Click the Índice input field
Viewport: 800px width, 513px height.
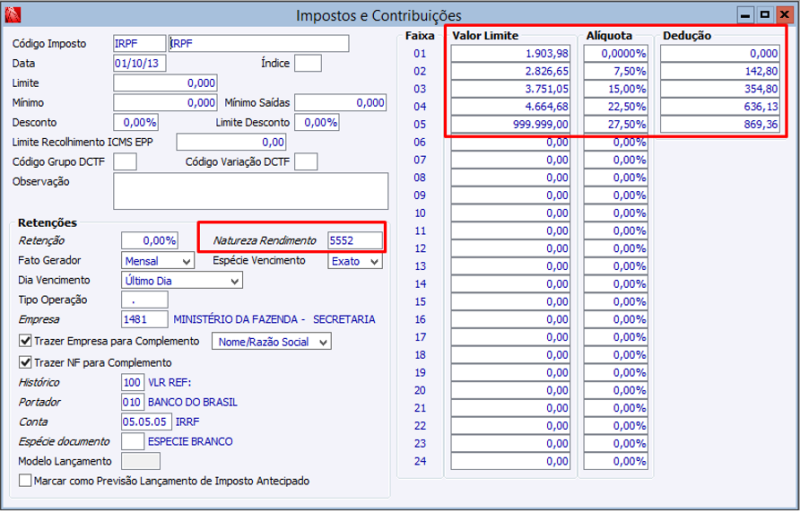click(308, 63)
